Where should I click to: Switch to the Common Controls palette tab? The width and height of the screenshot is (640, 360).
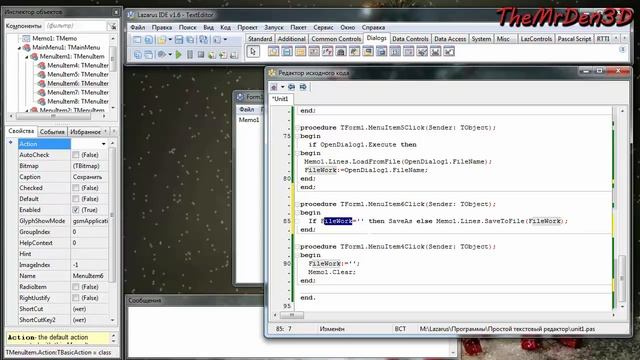[336, 39]
